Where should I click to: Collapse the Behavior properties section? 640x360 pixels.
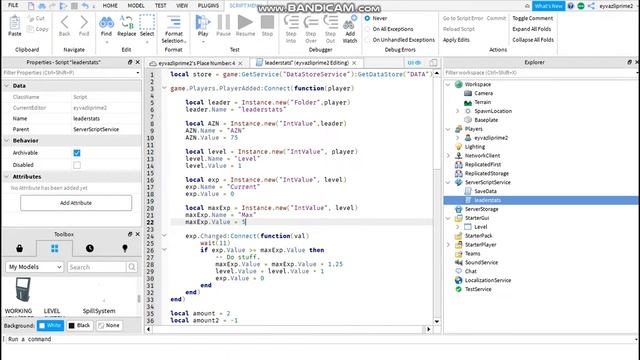point(7,140)
